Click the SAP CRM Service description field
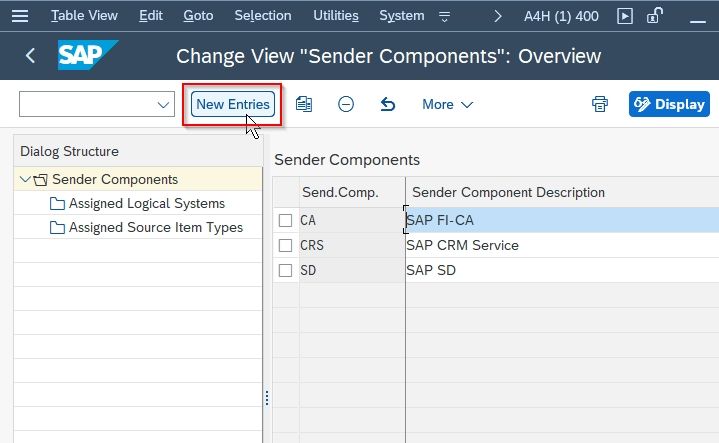 click(x=562, y=245)
